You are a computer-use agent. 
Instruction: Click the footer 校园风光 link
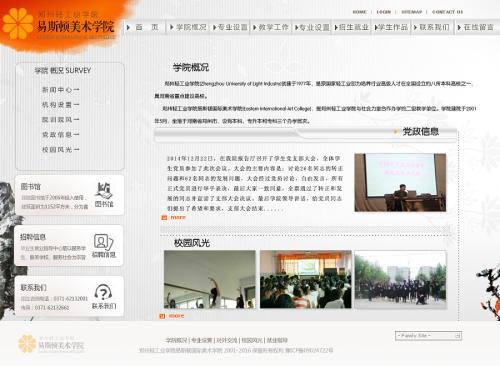(x=252, y=340)
